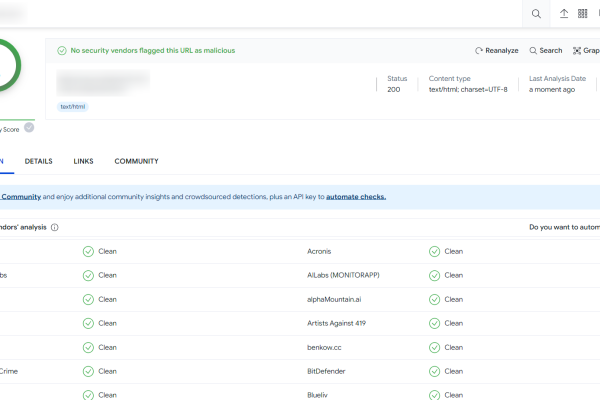The width and height of the screenshot is (600, 400).
Task: Click the grey check badge next to Score
Action: pos(29,127)
